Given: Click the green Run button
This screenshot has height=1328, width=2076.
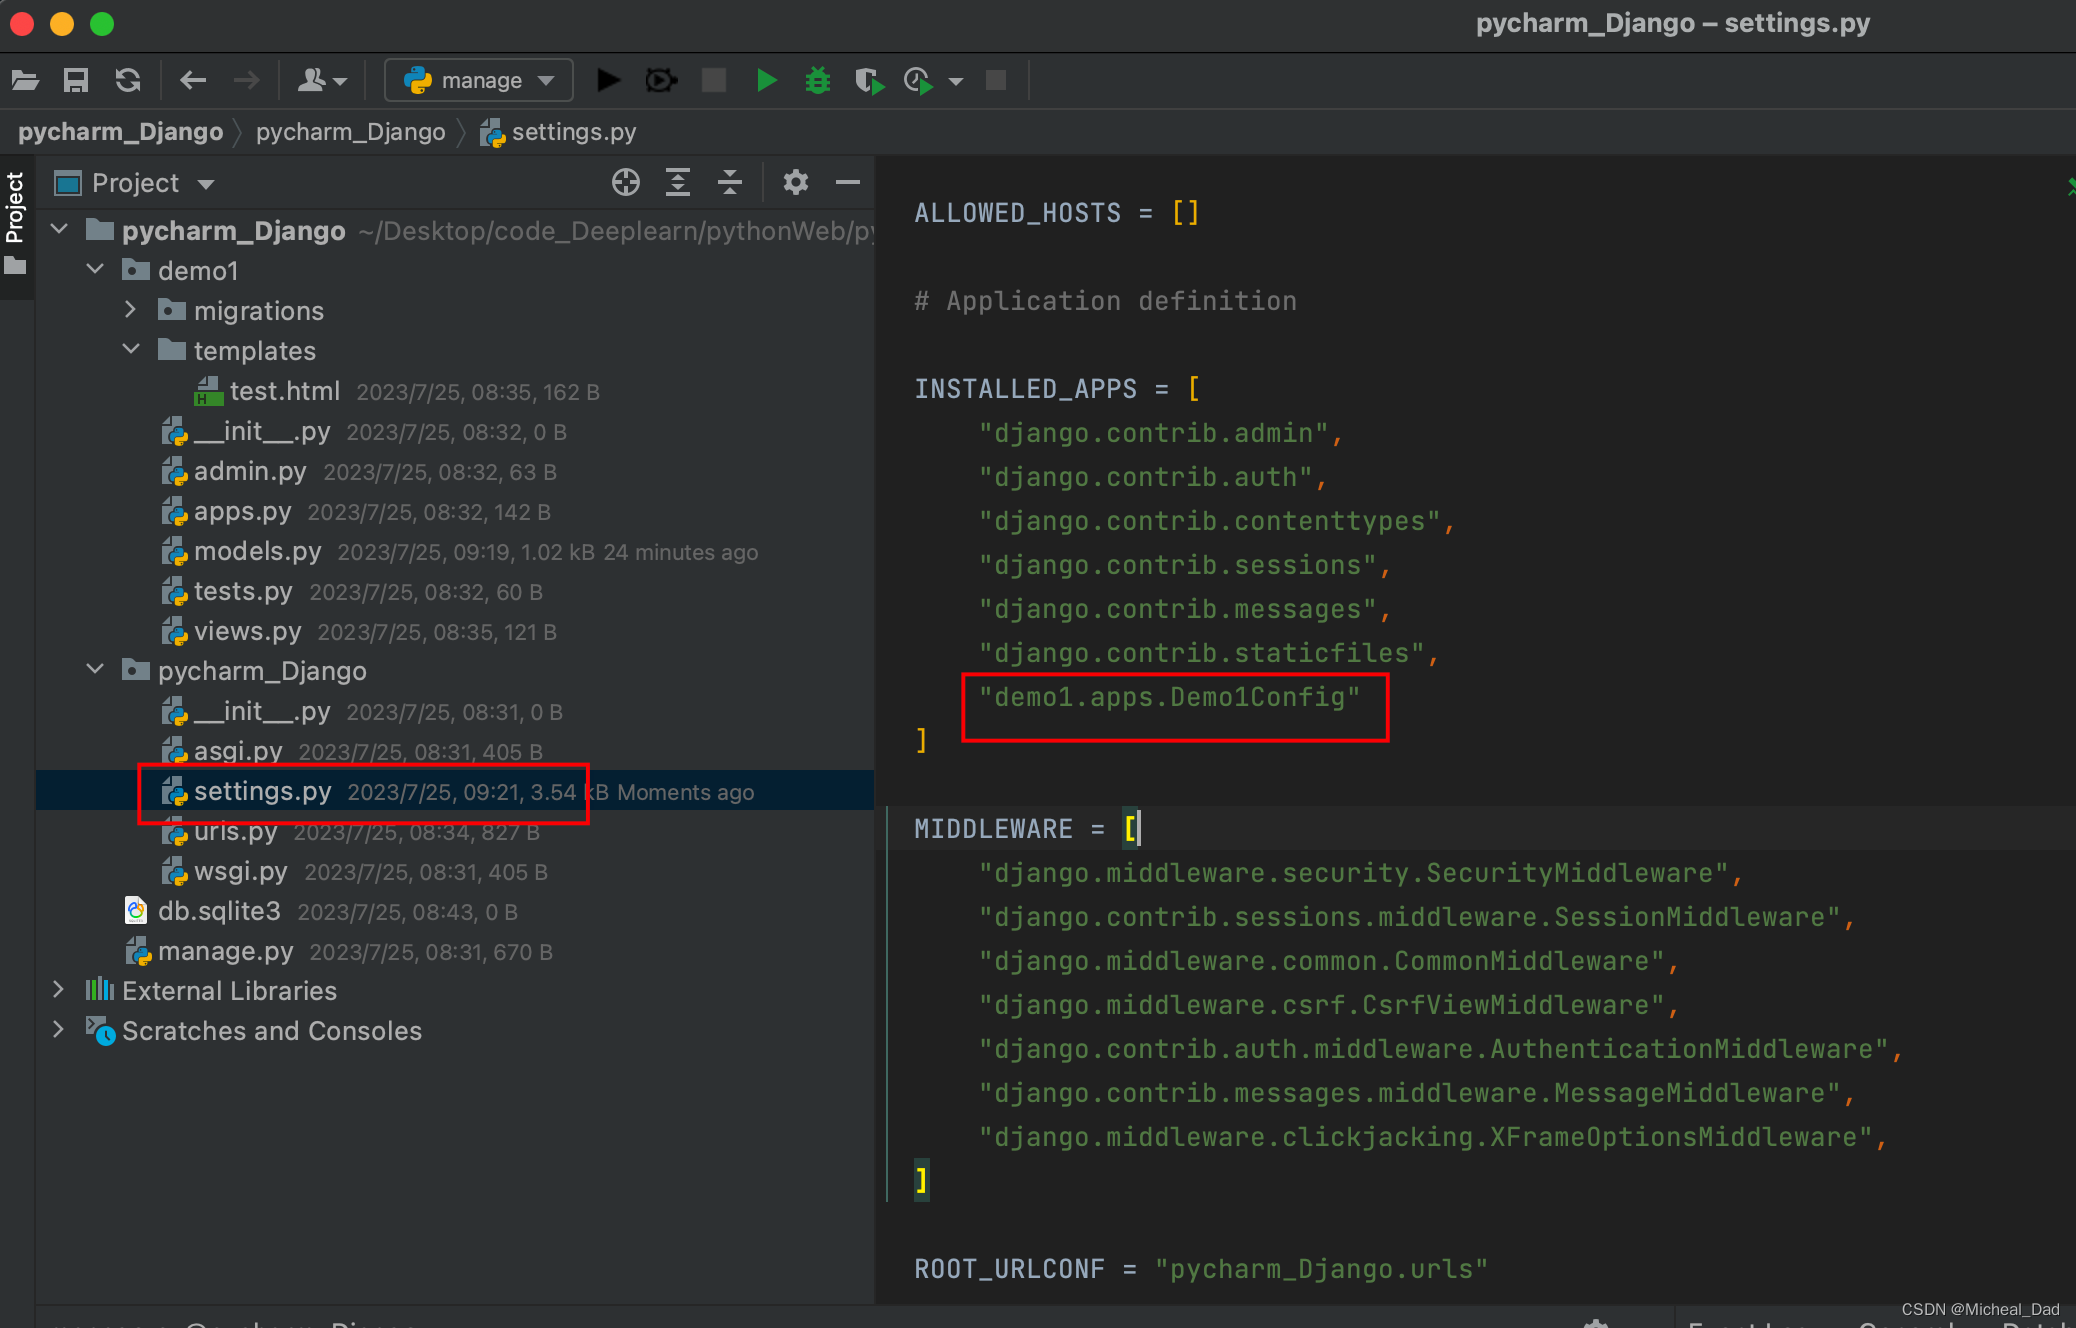Looking at the screenshot, I should 766,80.
